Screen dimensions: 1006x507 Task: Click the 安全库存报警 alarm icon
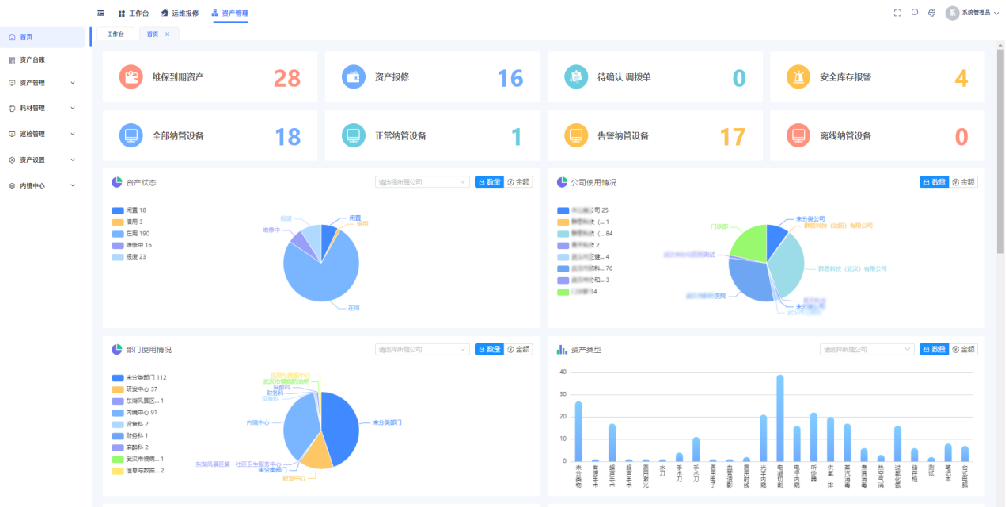pos(797,77)
